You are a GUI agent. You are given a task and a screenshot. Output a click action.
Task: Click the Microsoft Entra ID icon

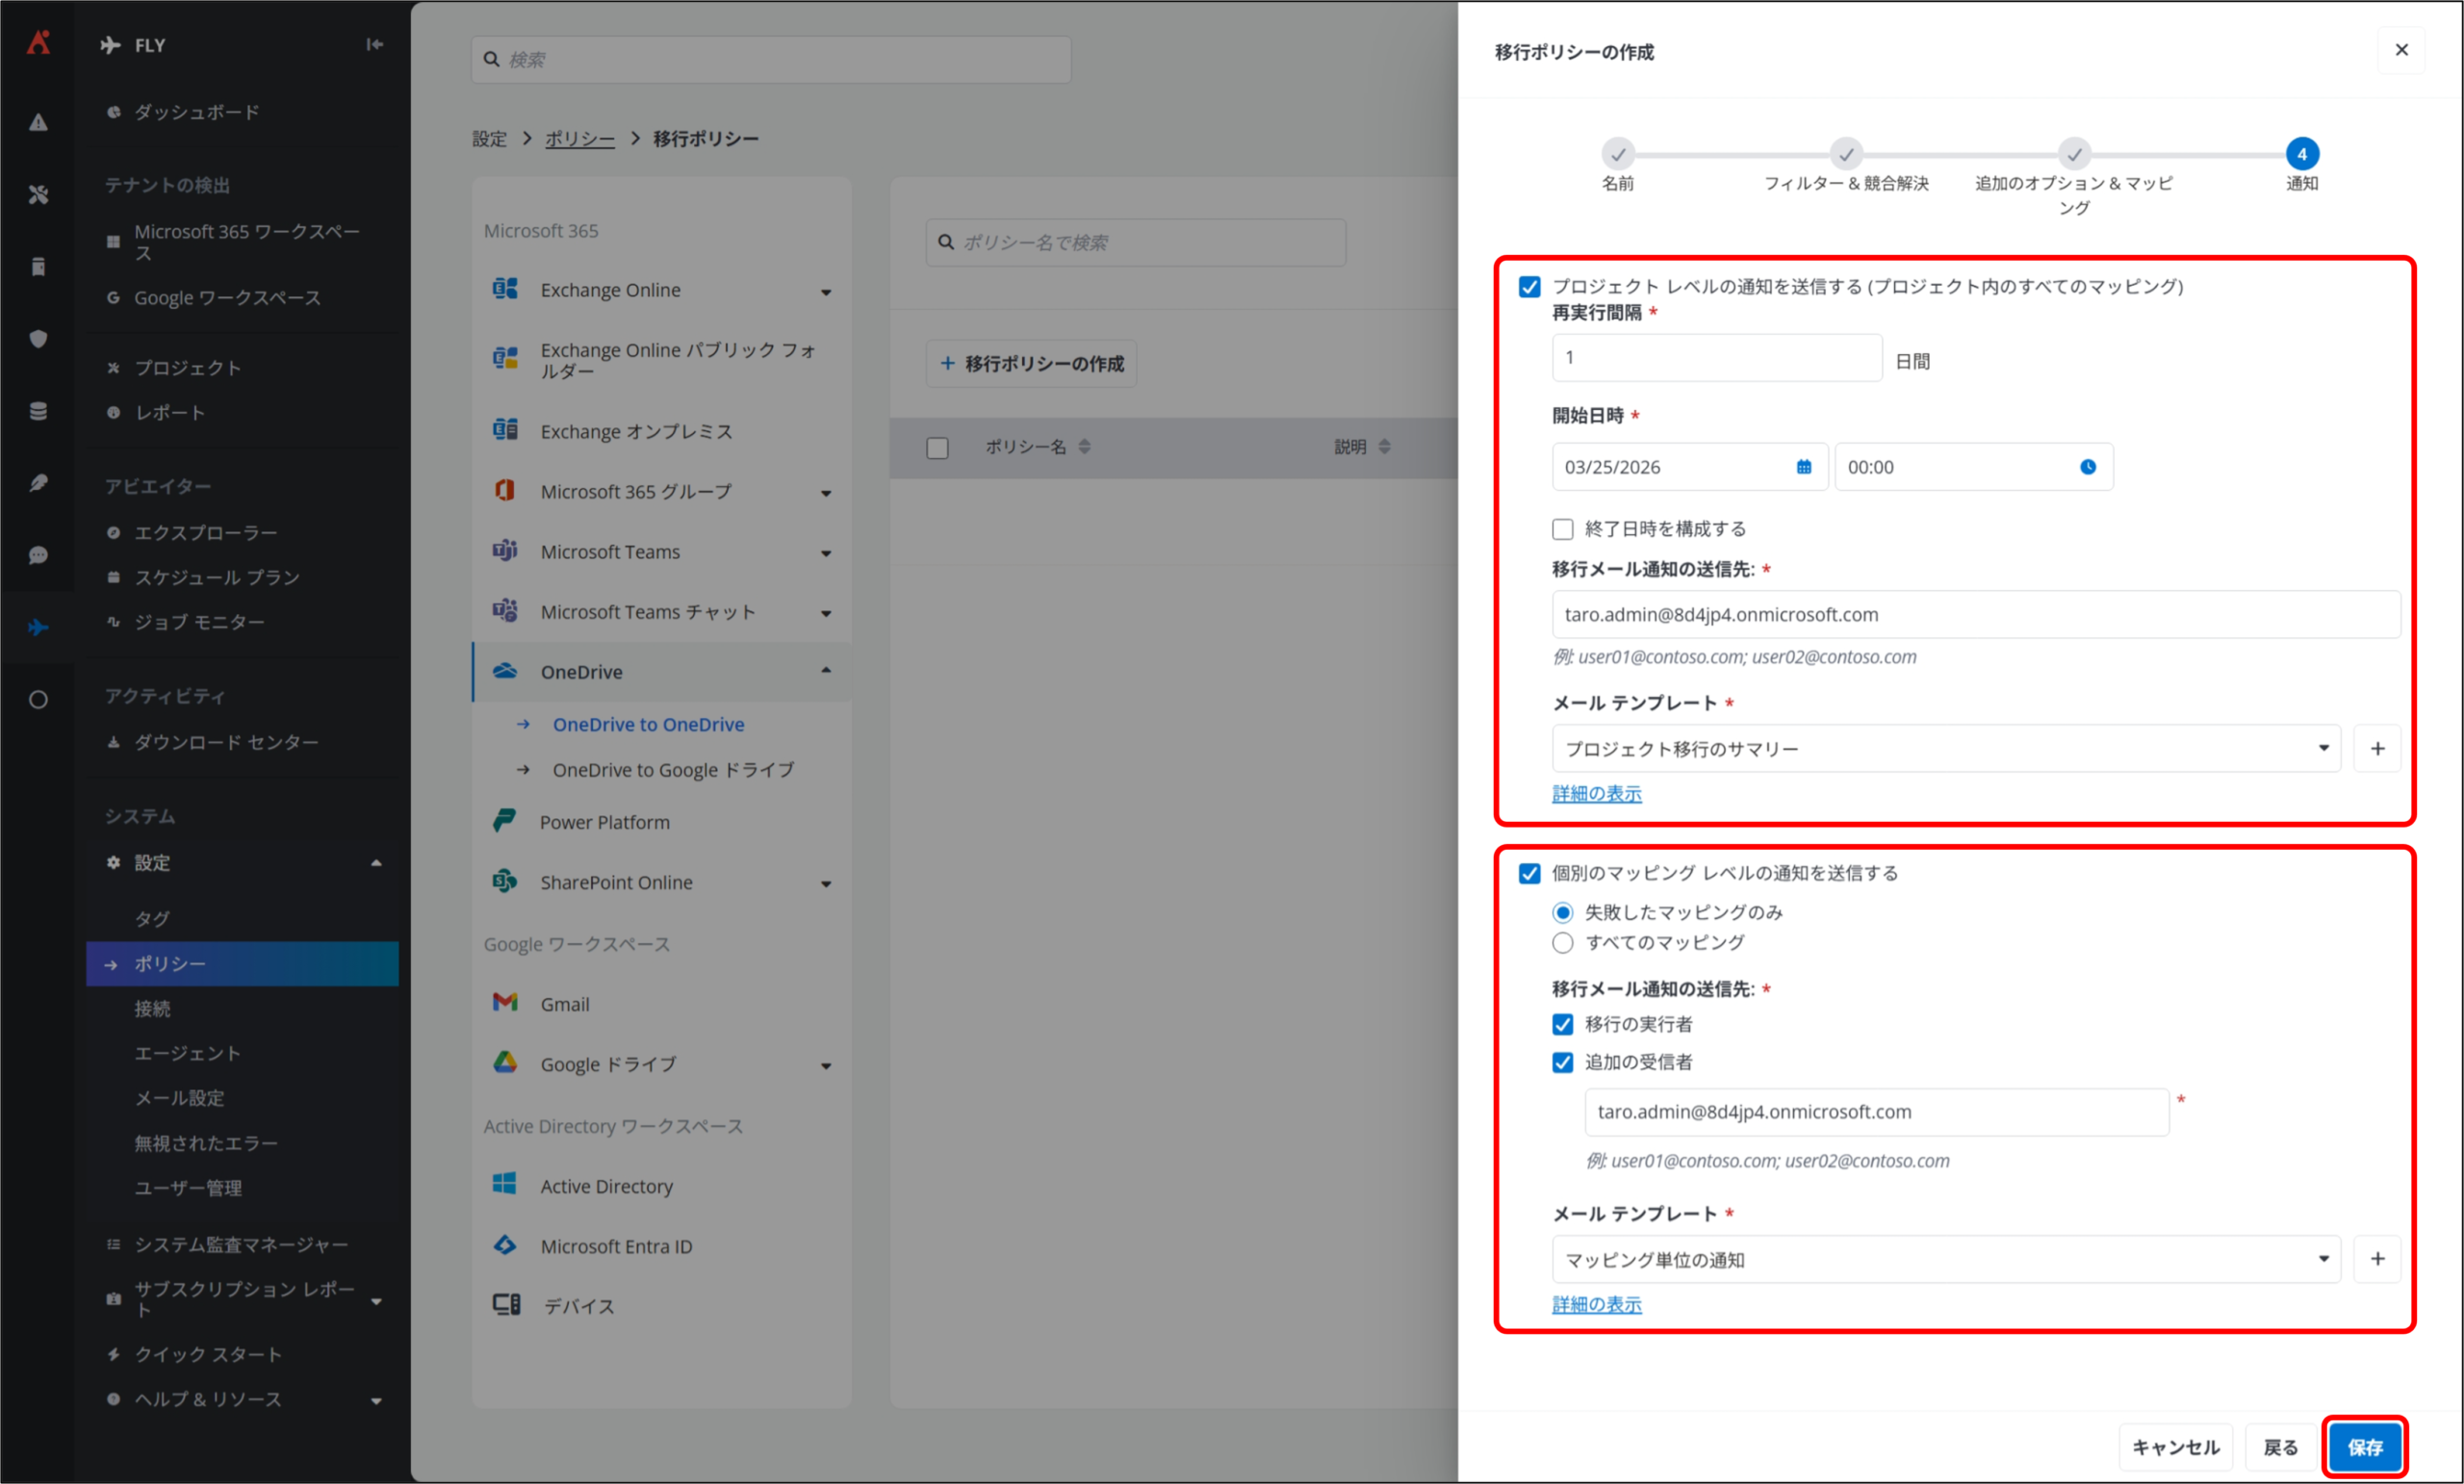click(505, 1245)
